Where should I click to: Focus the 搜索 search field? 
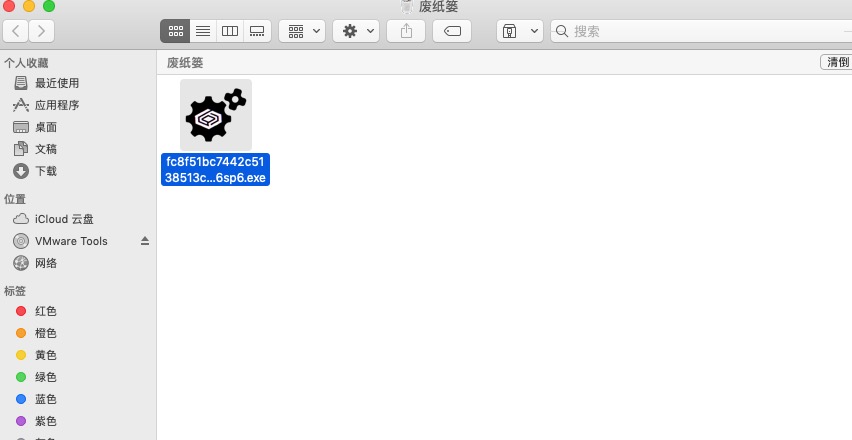pos(701,31)
